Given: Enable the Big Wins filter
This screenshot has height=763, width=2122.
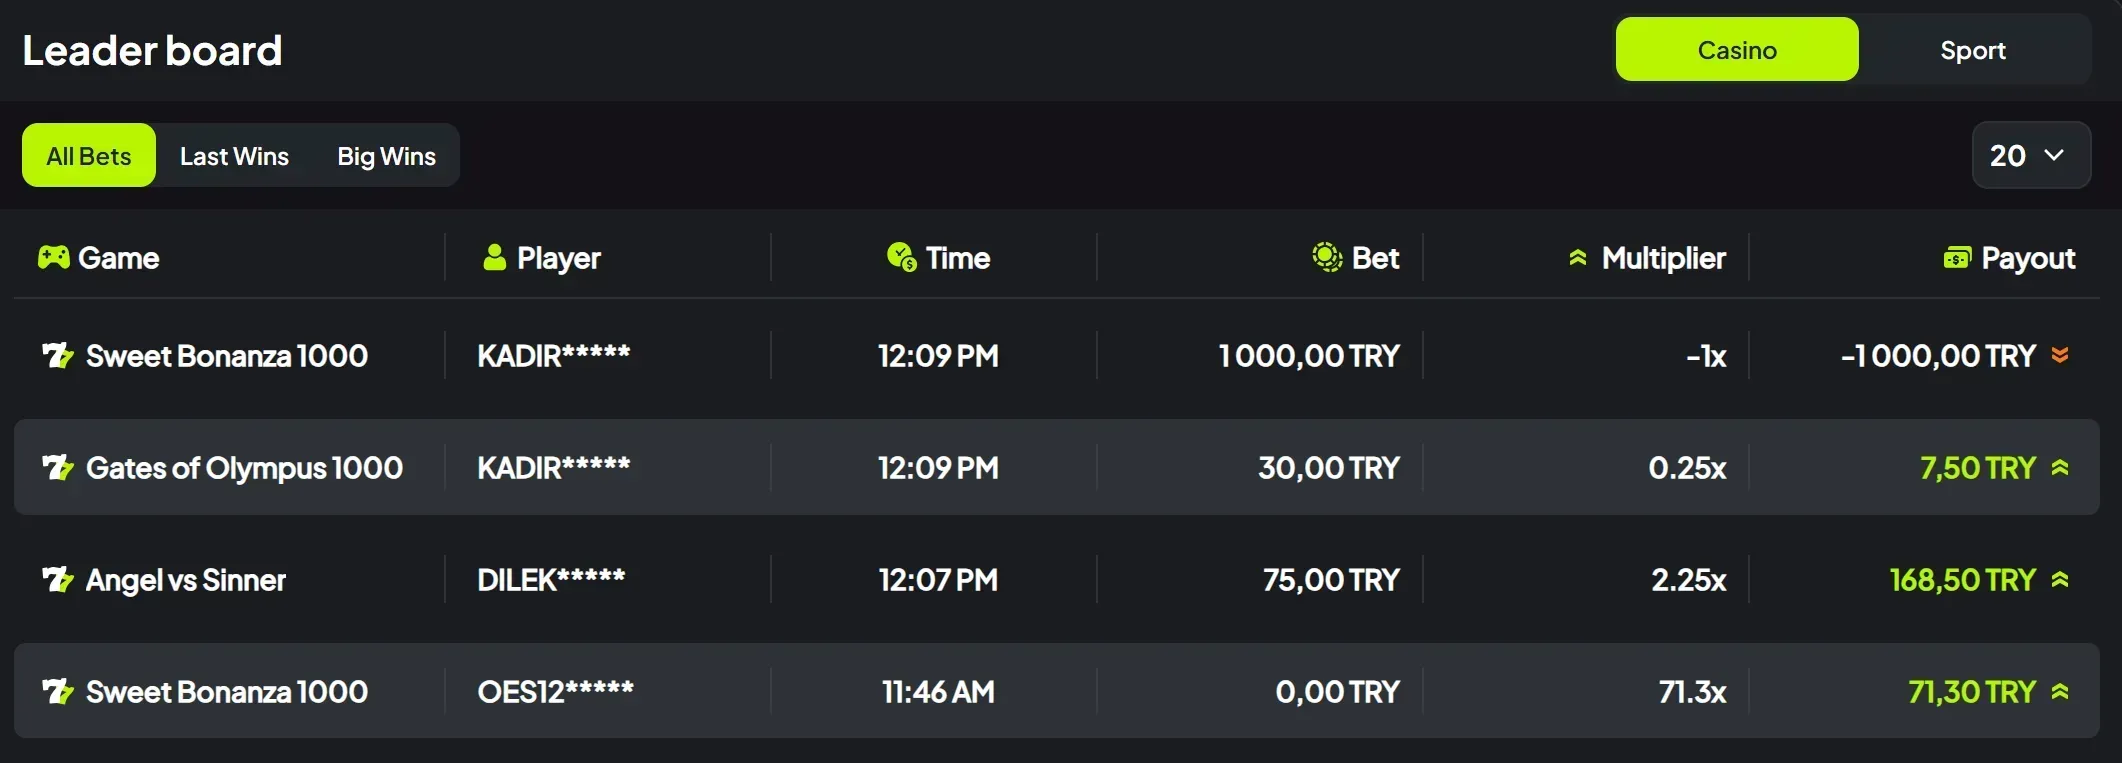Looking at the screenshot, I should coord(386,155).
